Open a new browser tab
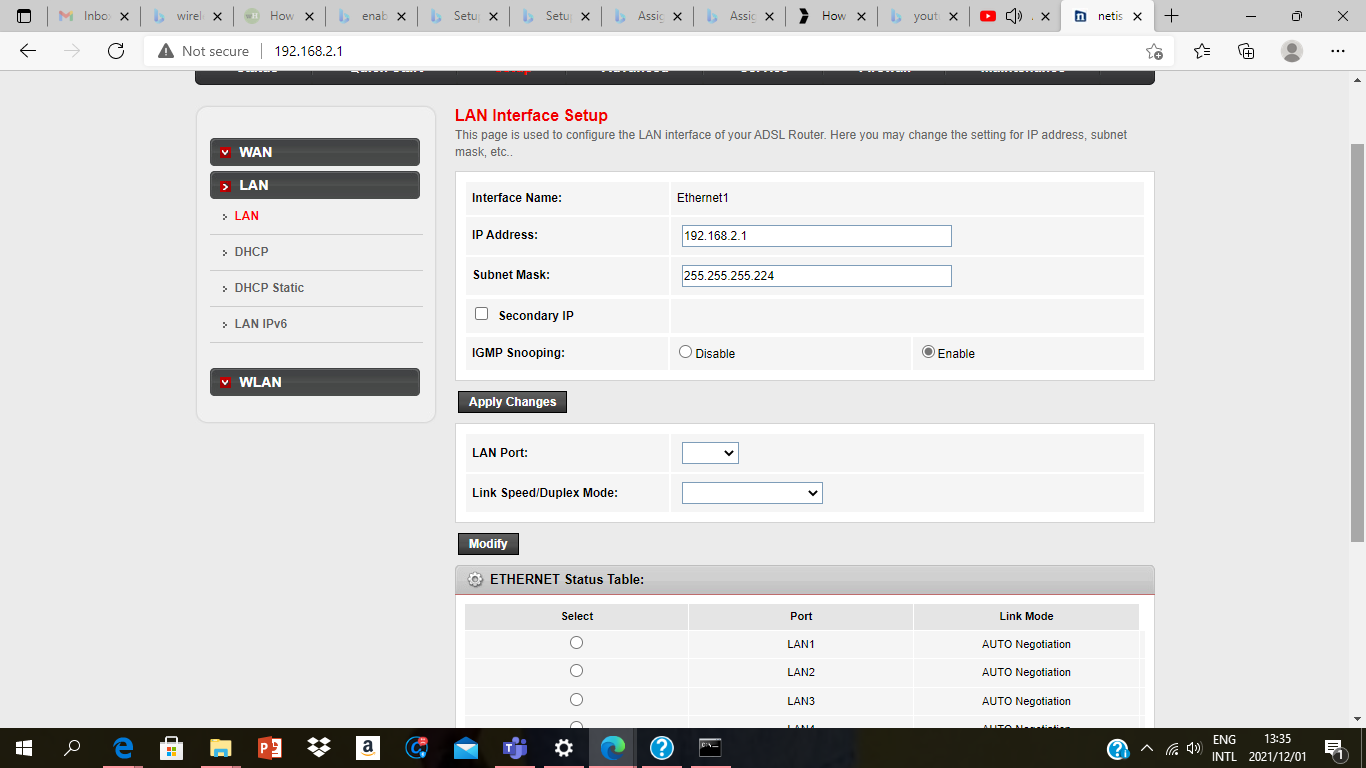 click(x=1172, y=16)
